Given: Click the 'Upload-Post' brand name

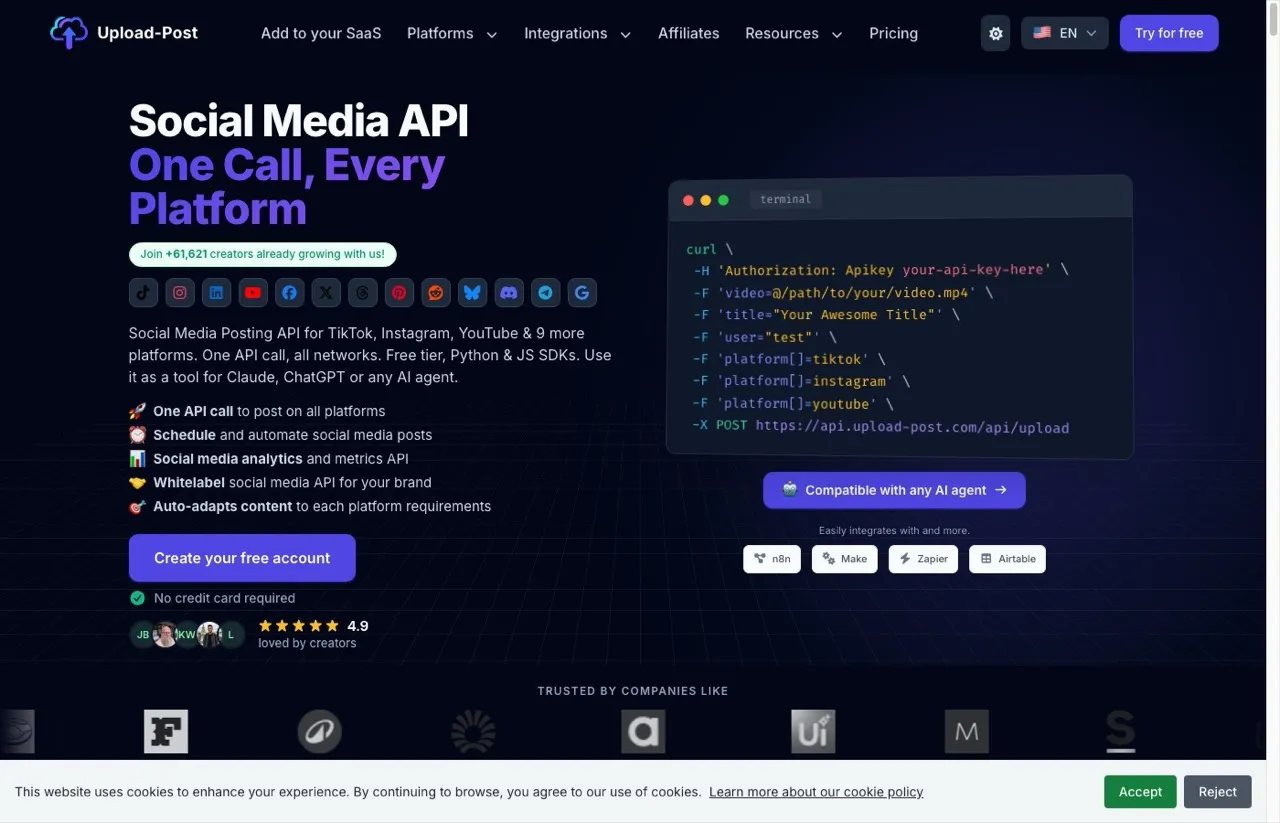Looking at the screenshot, I should 147,33.
